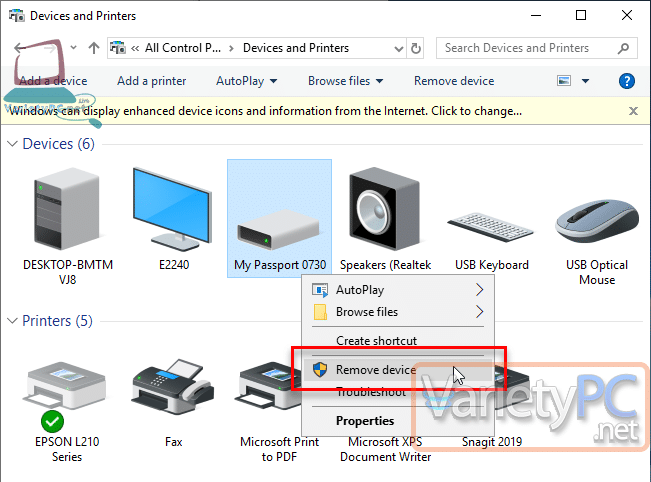Click the control panel icon in address bar

tap(118, 48)
